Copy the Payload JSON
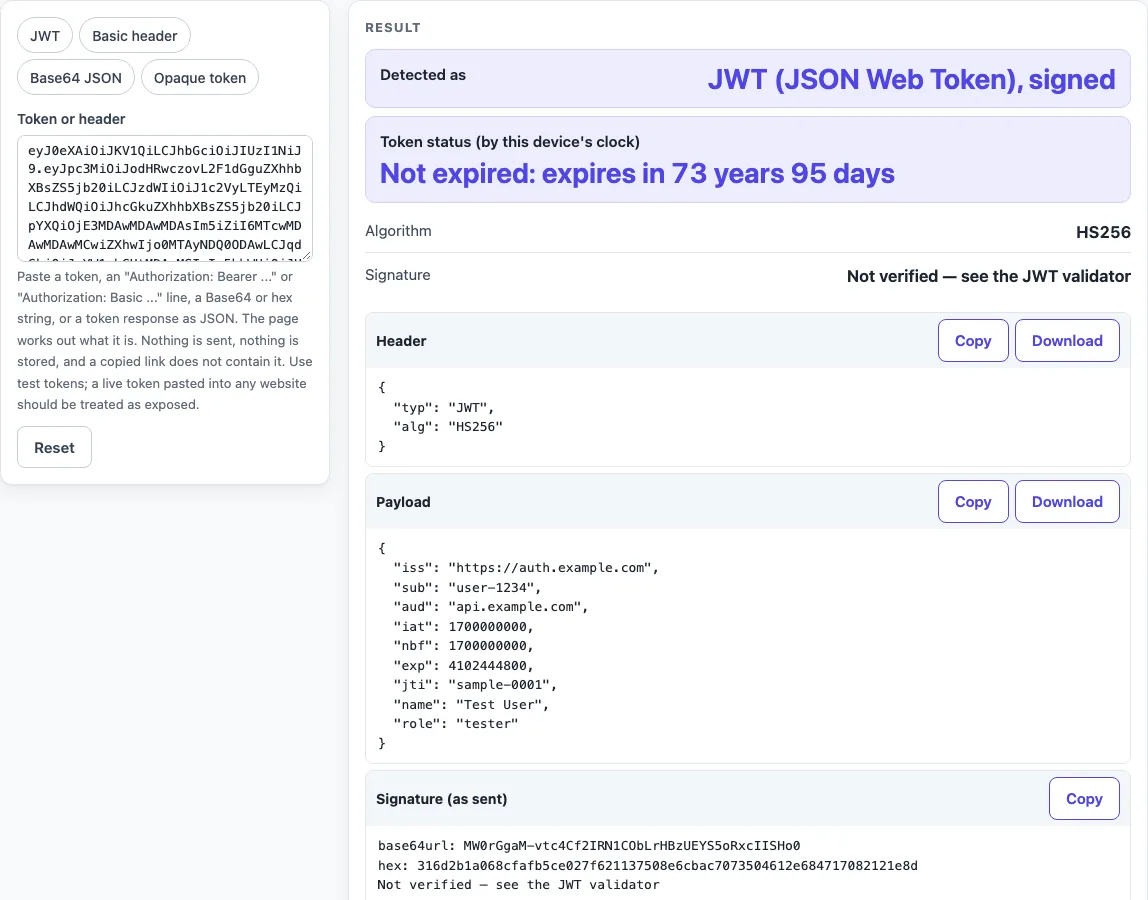Screen dimensions: 1148x900 click(973, 502)
